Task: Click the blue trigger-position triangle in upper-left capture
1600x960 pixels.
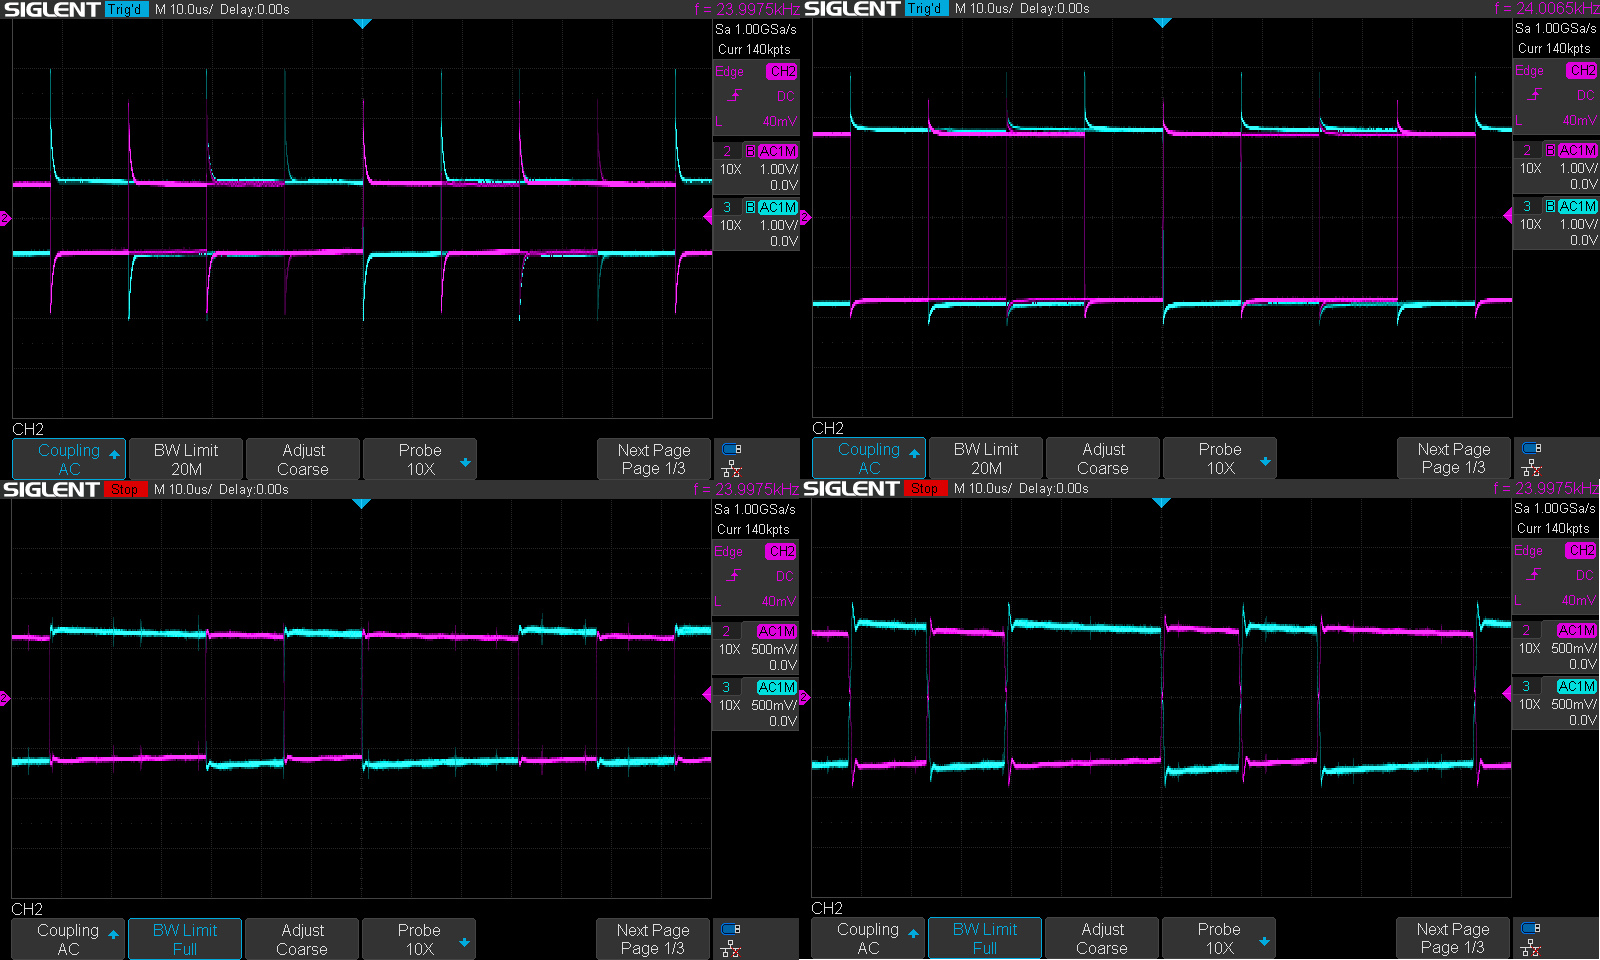Action: (362, 23)
